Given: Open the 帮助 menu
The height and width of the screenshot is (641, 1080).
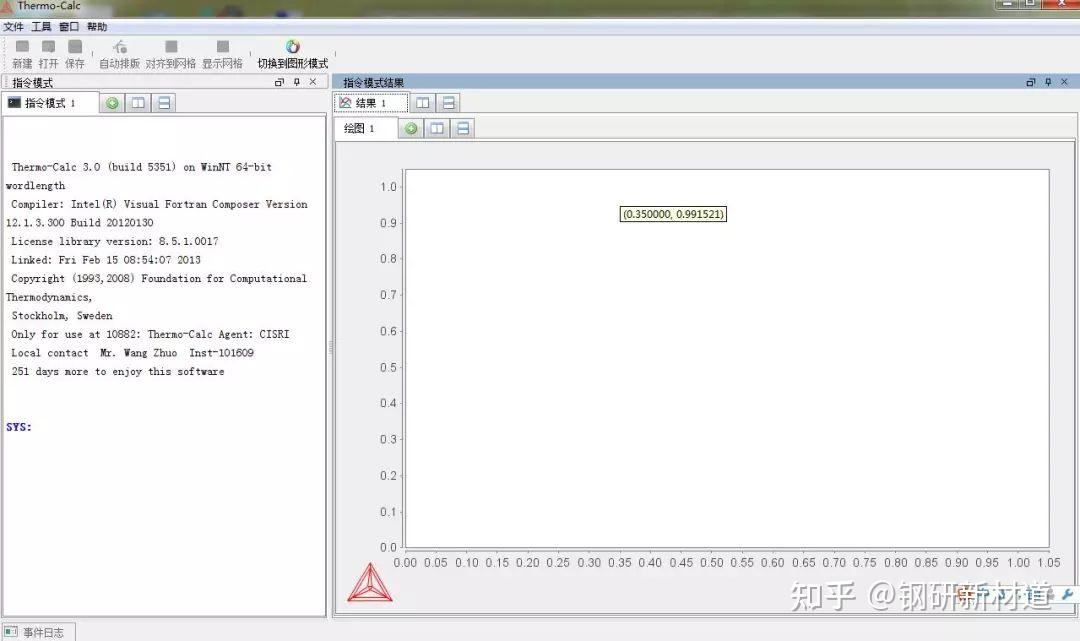Looking at the screenshot, I should pos(96,26).
